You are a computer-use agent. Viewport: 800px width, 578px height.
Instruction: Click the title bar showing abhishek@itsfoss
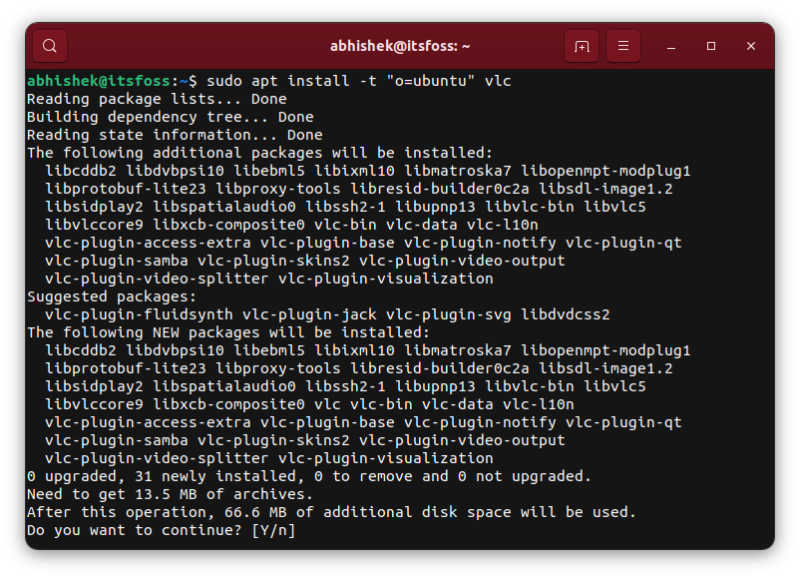pos(402,46)
